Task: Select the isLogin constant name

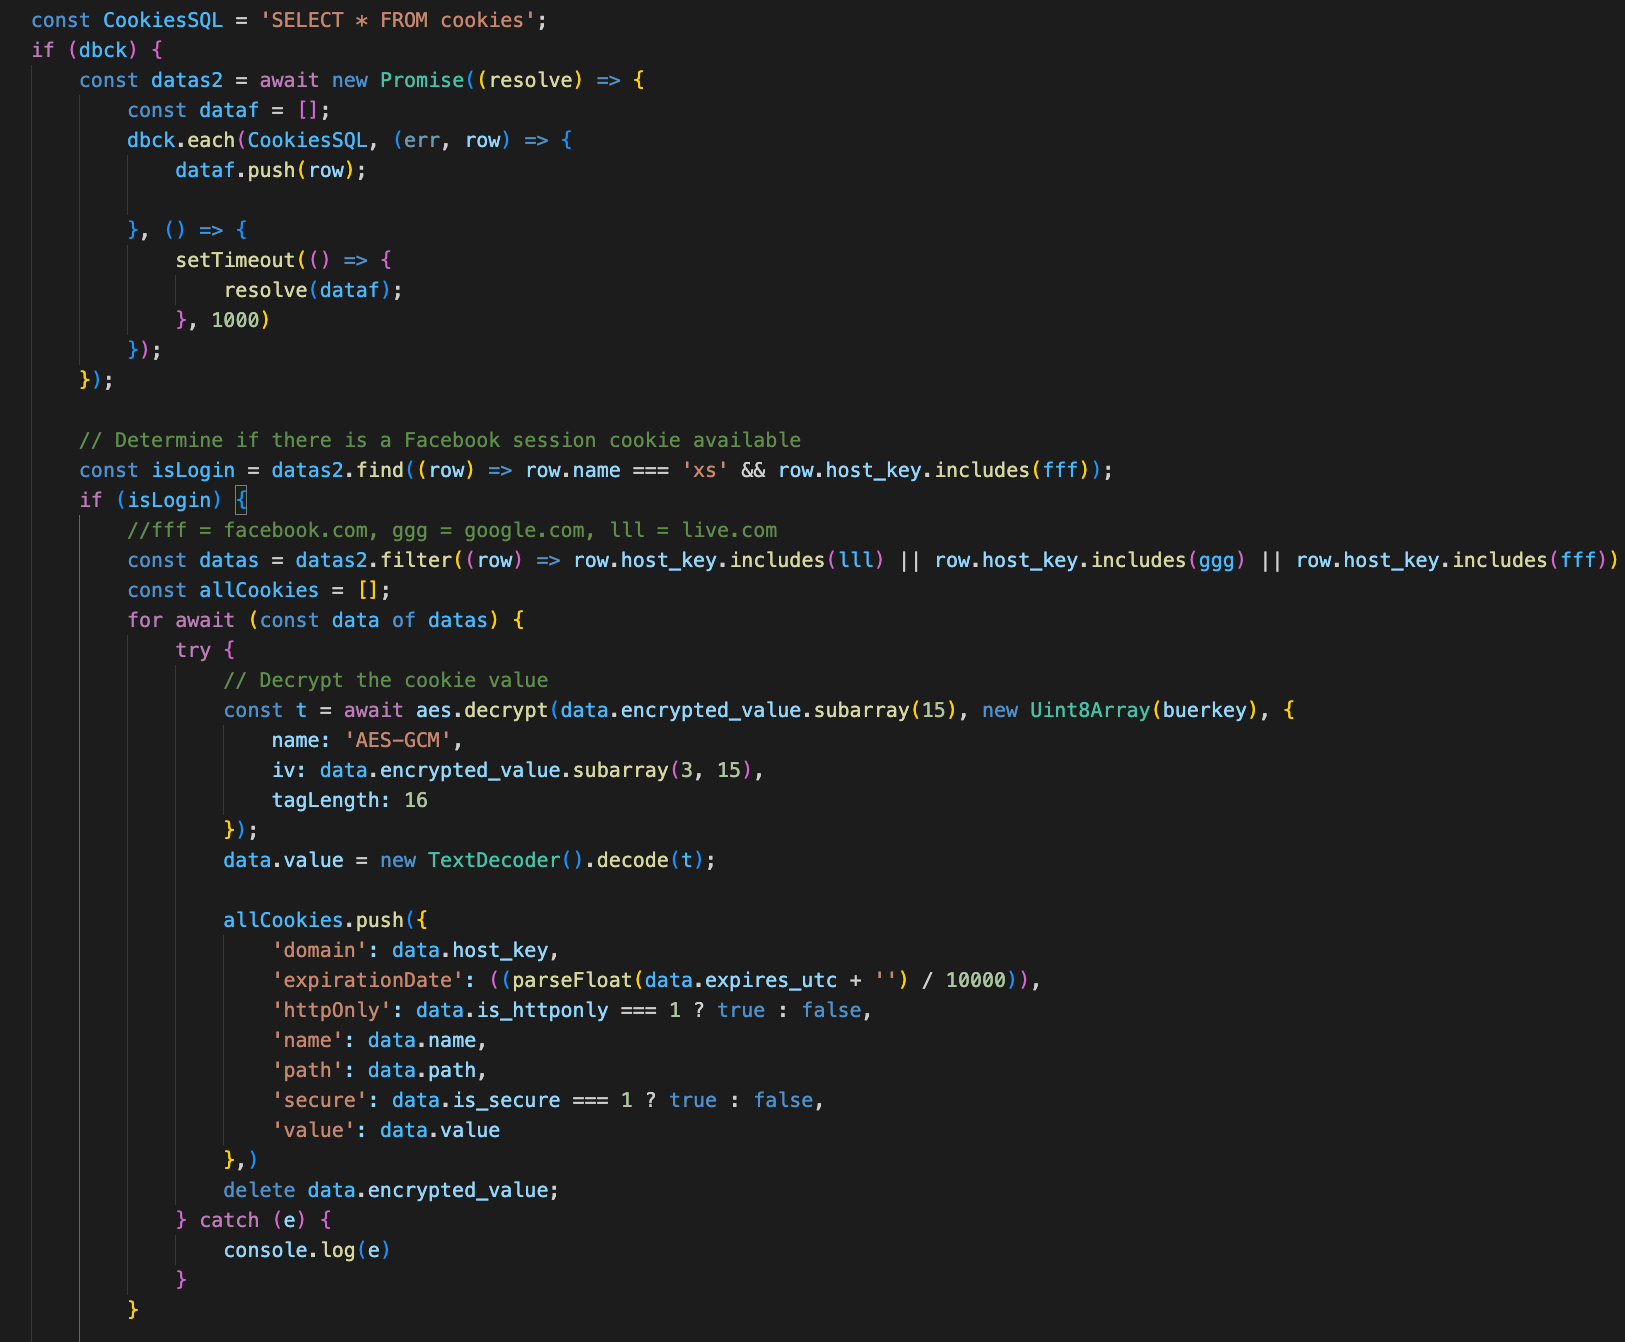Action: 193,470
